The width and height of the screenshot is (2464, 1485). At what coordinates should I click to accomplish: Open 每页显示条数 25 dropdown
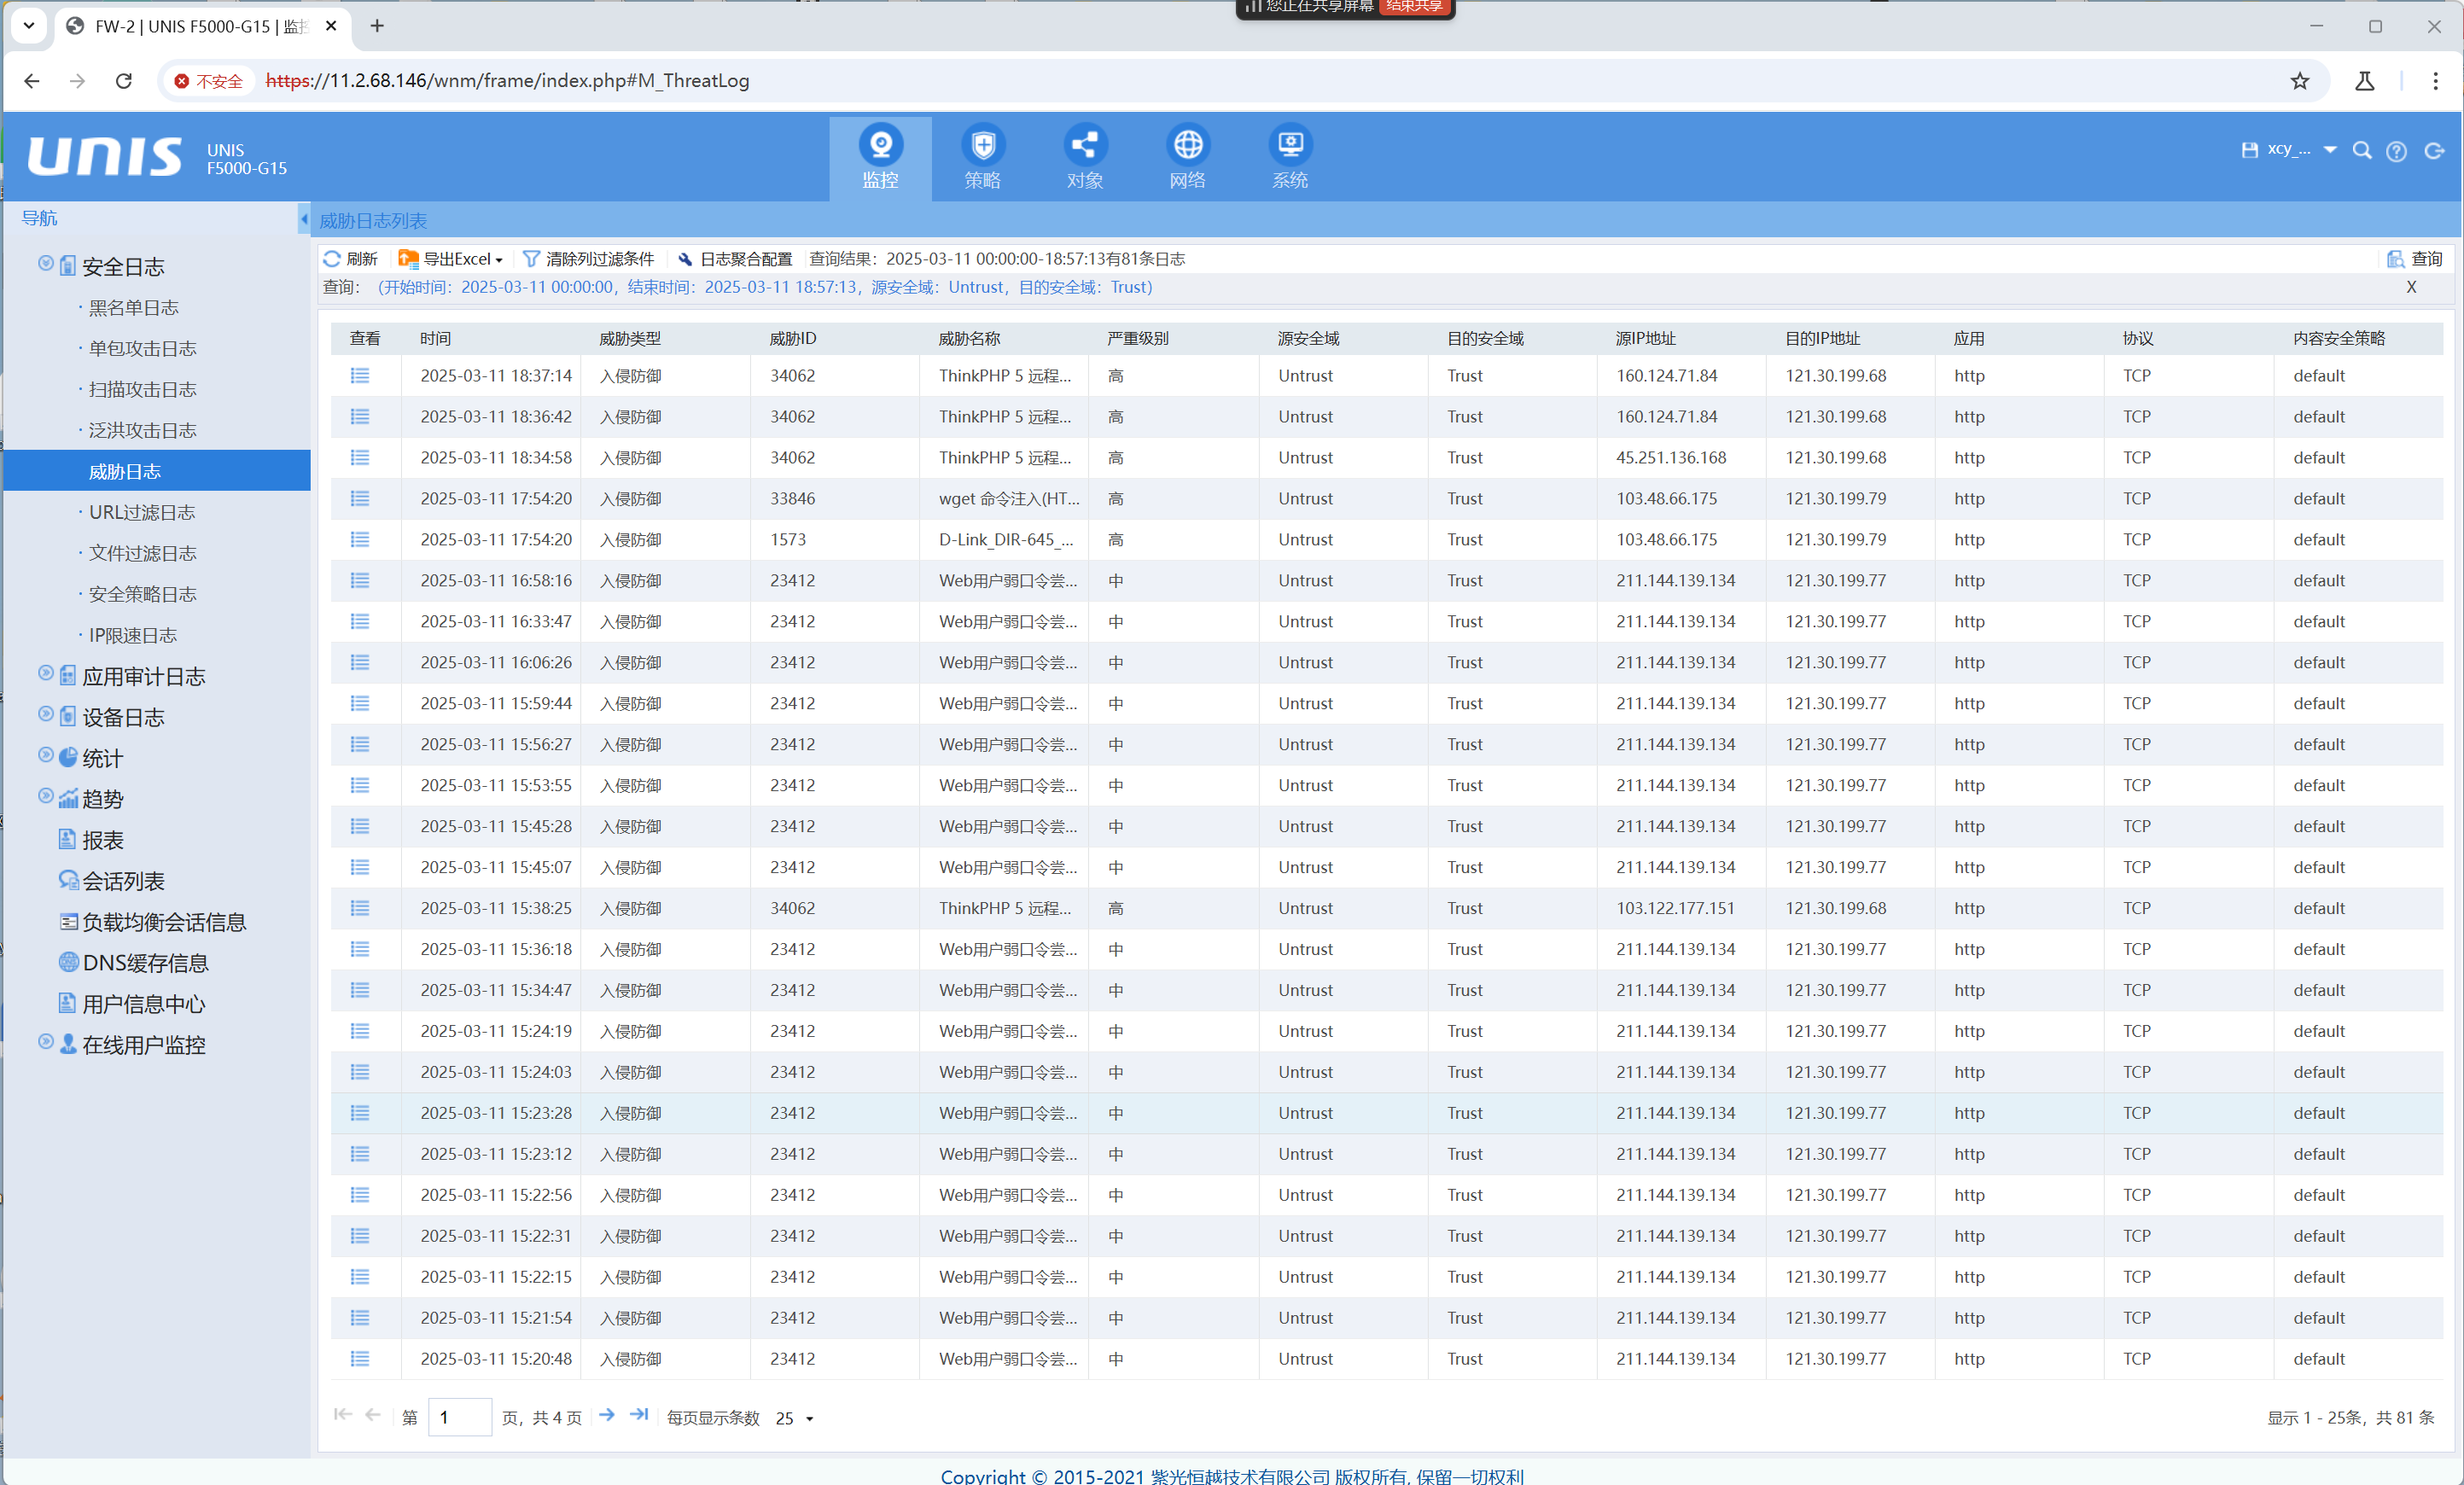pyautogui.click(x=795, y=1418)
